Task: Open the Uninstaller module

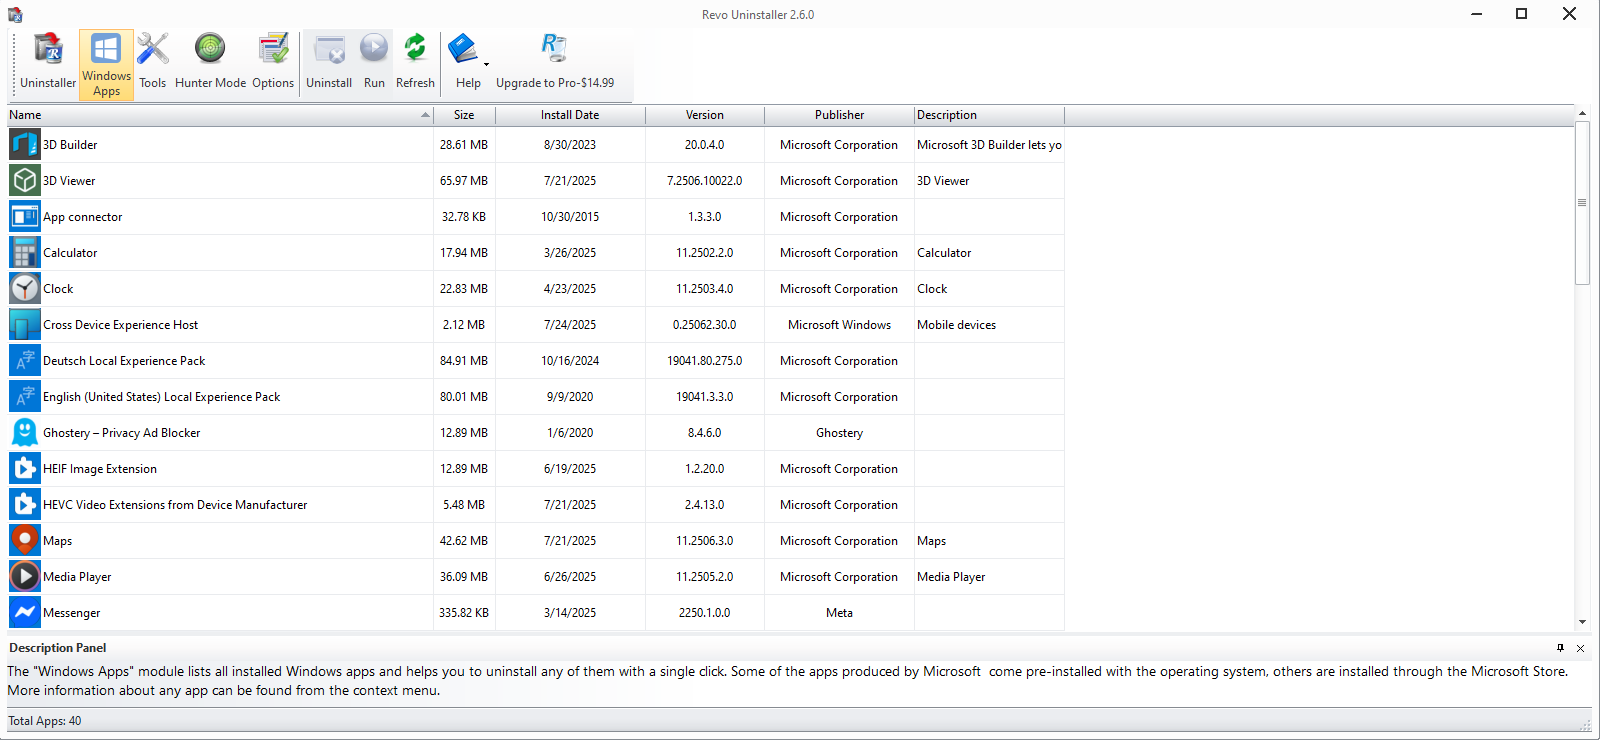Action: click(x=48, y=62)
